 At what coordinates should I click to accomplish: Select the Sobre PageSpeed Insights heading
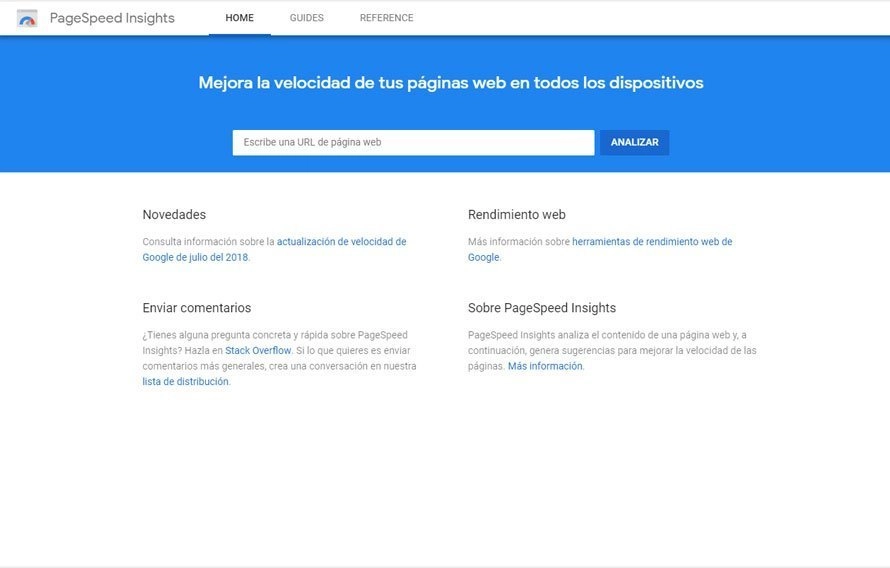pyautogui.click(x=542, y=308)
